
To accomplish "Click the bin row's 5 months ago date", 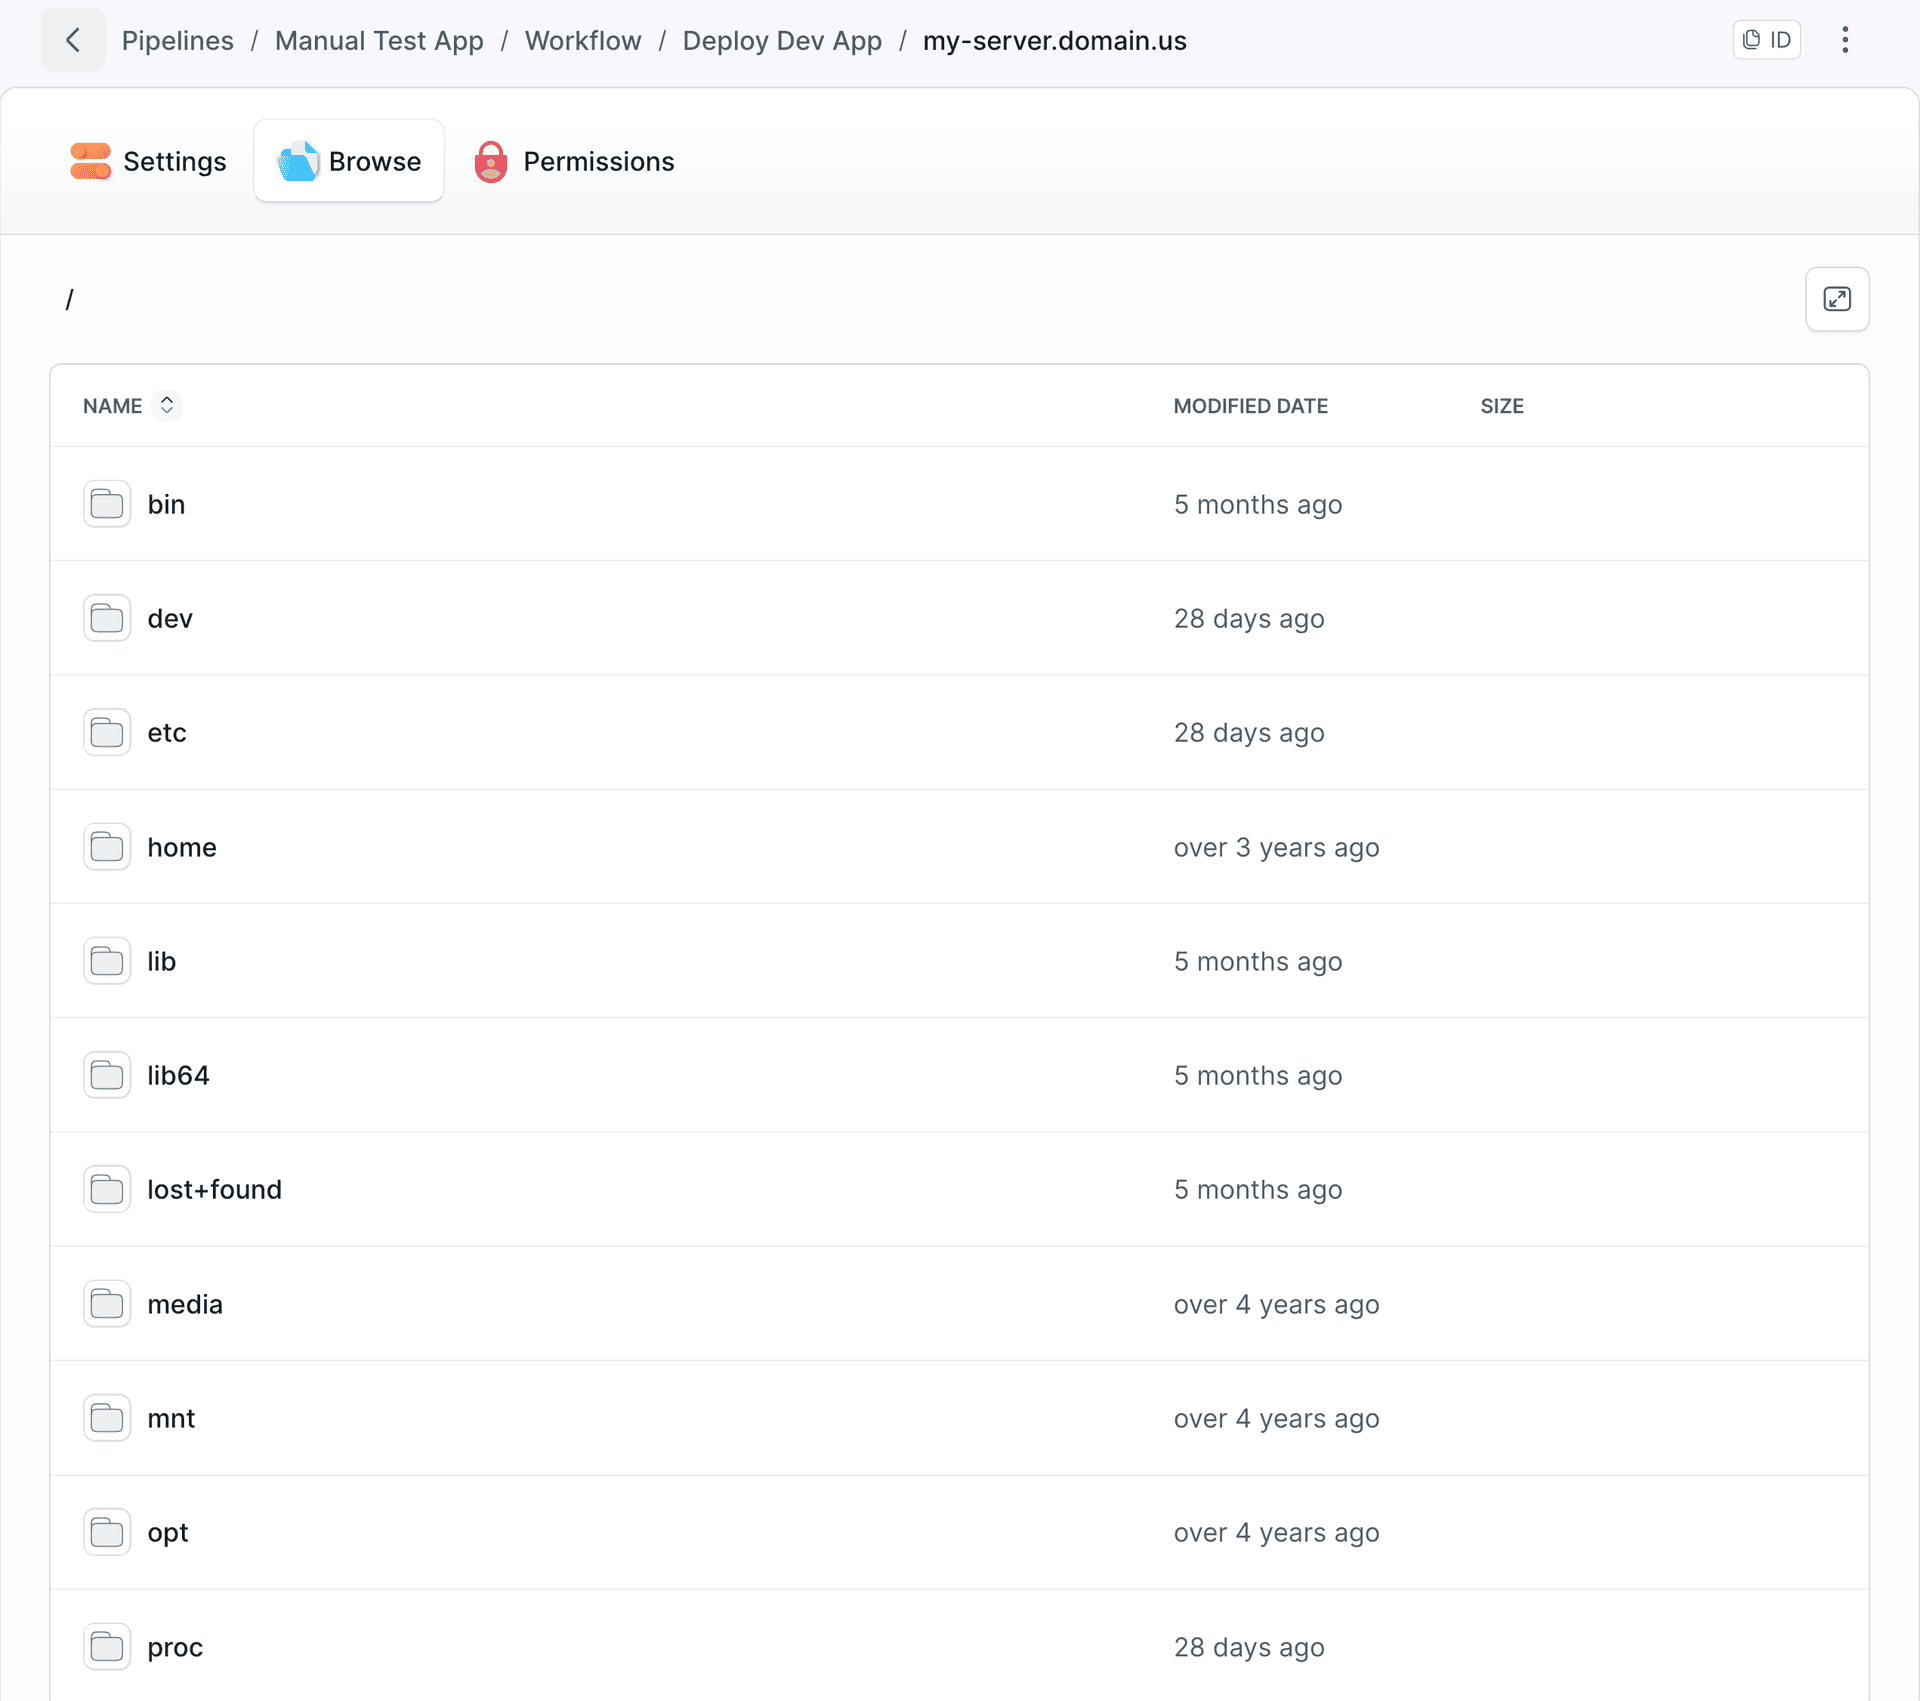I will pyautogui.click(x=1258, y=504).
